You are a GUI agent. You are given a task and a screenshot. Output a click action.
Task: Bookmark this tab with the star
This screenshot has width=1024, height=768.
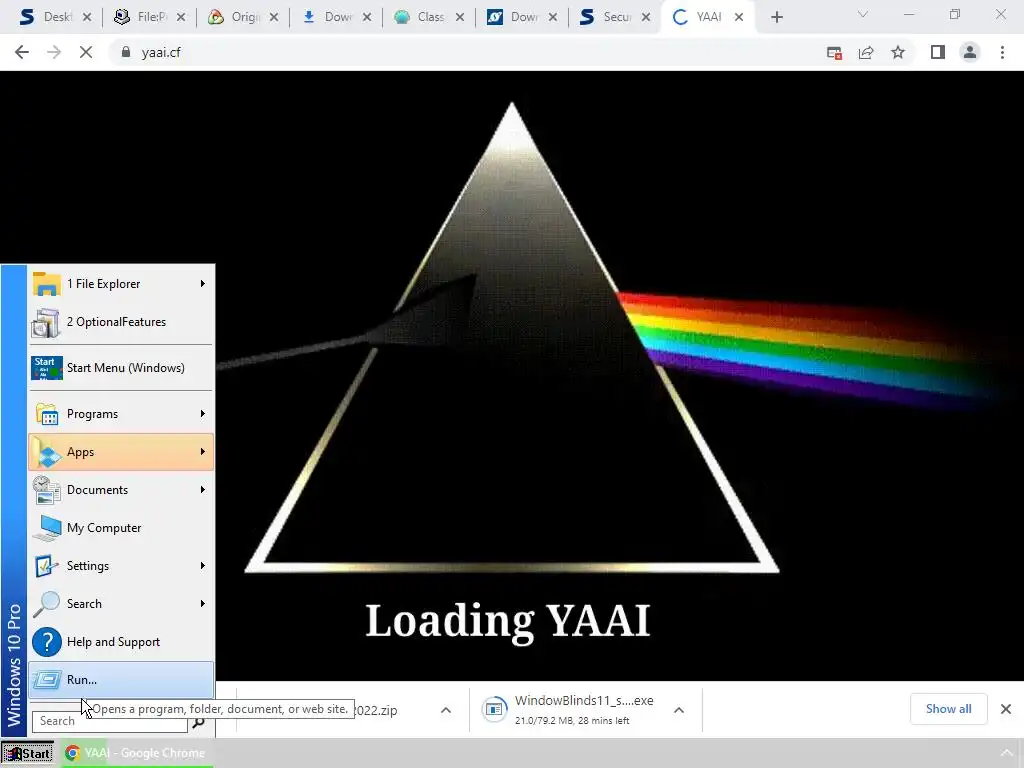(x=898, y=52)
